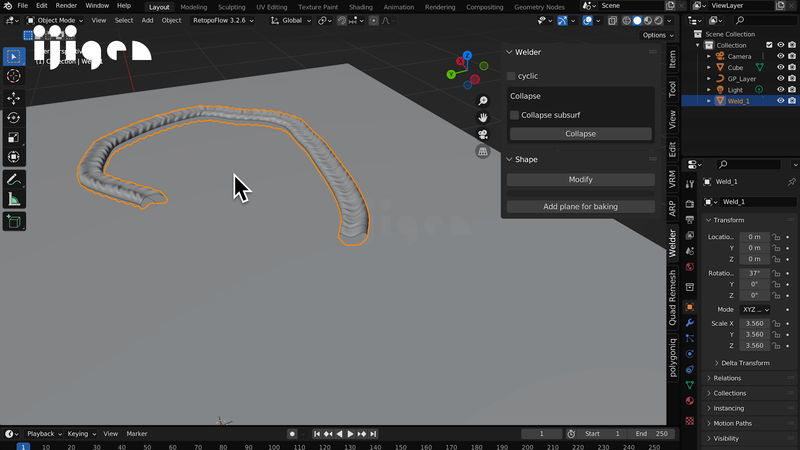Open Physics properties tab icon

point(690,354)
